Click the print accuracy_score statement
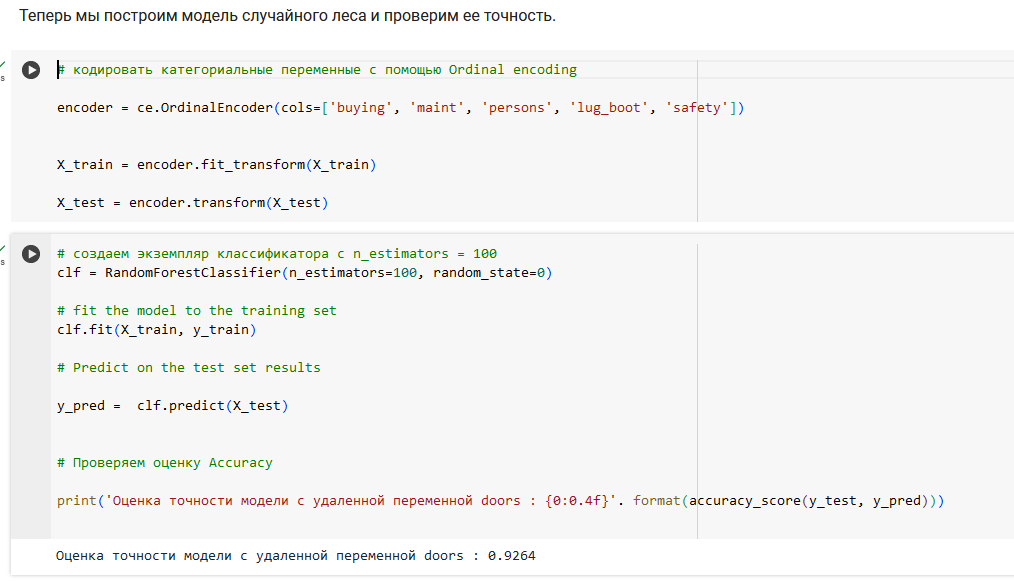The height and width of the screenshot is (581, 1014). pos(500,501)
